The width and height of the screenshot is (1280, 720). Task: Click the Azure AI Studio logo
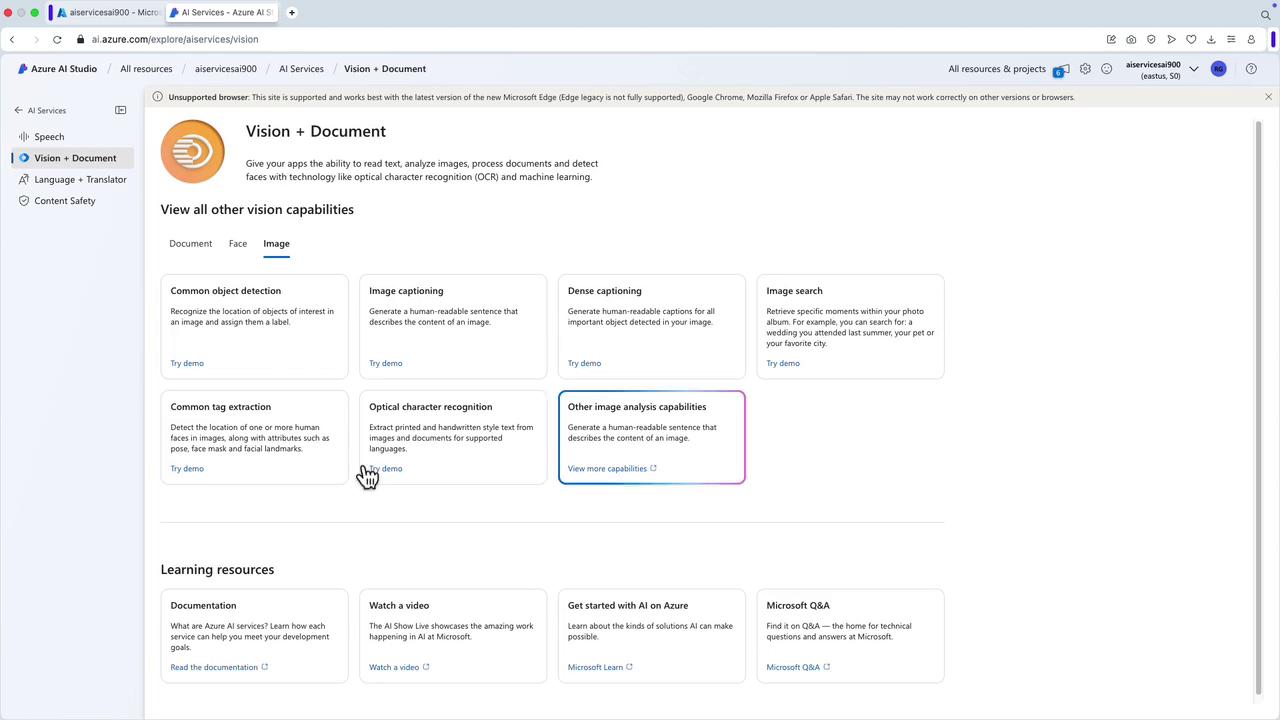23,69
